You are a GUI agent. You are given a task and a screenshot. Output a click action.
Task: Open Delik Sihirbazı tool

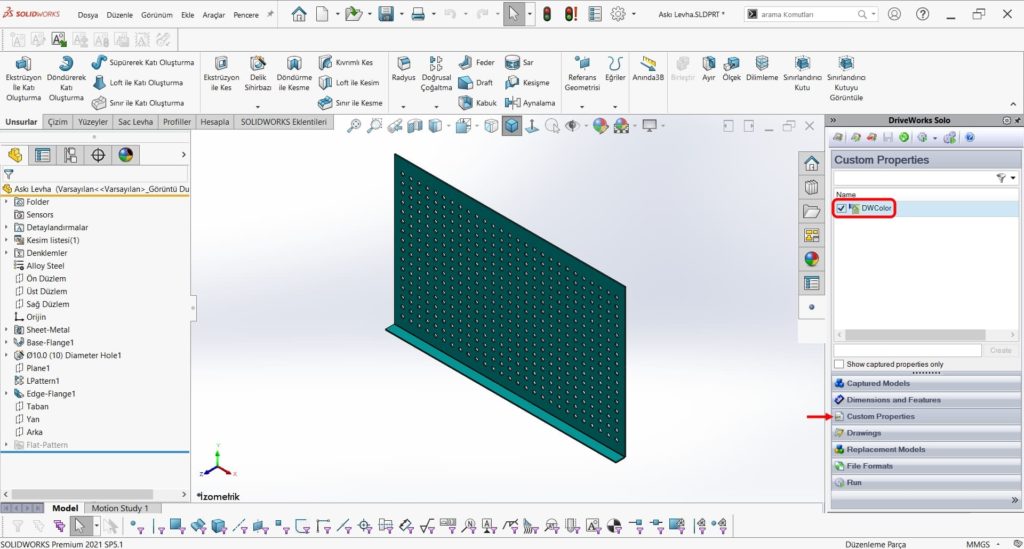point(258,74)
